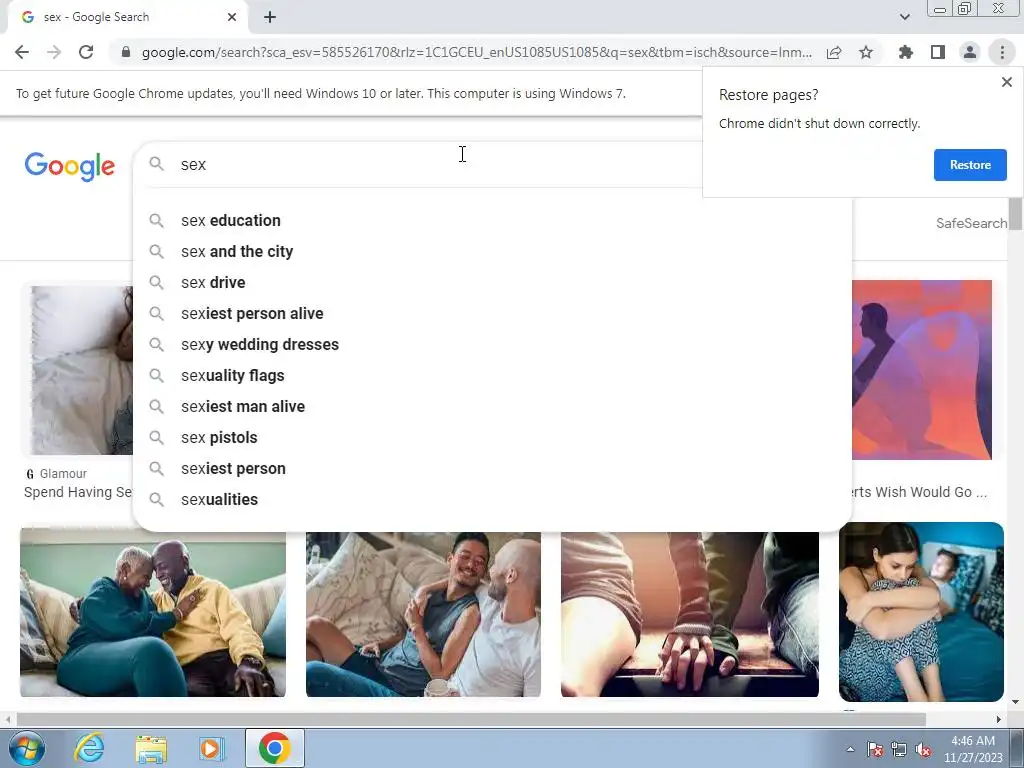
Task: Choose the 'sexy wedding dresses' suggestion
Action: 492,345
